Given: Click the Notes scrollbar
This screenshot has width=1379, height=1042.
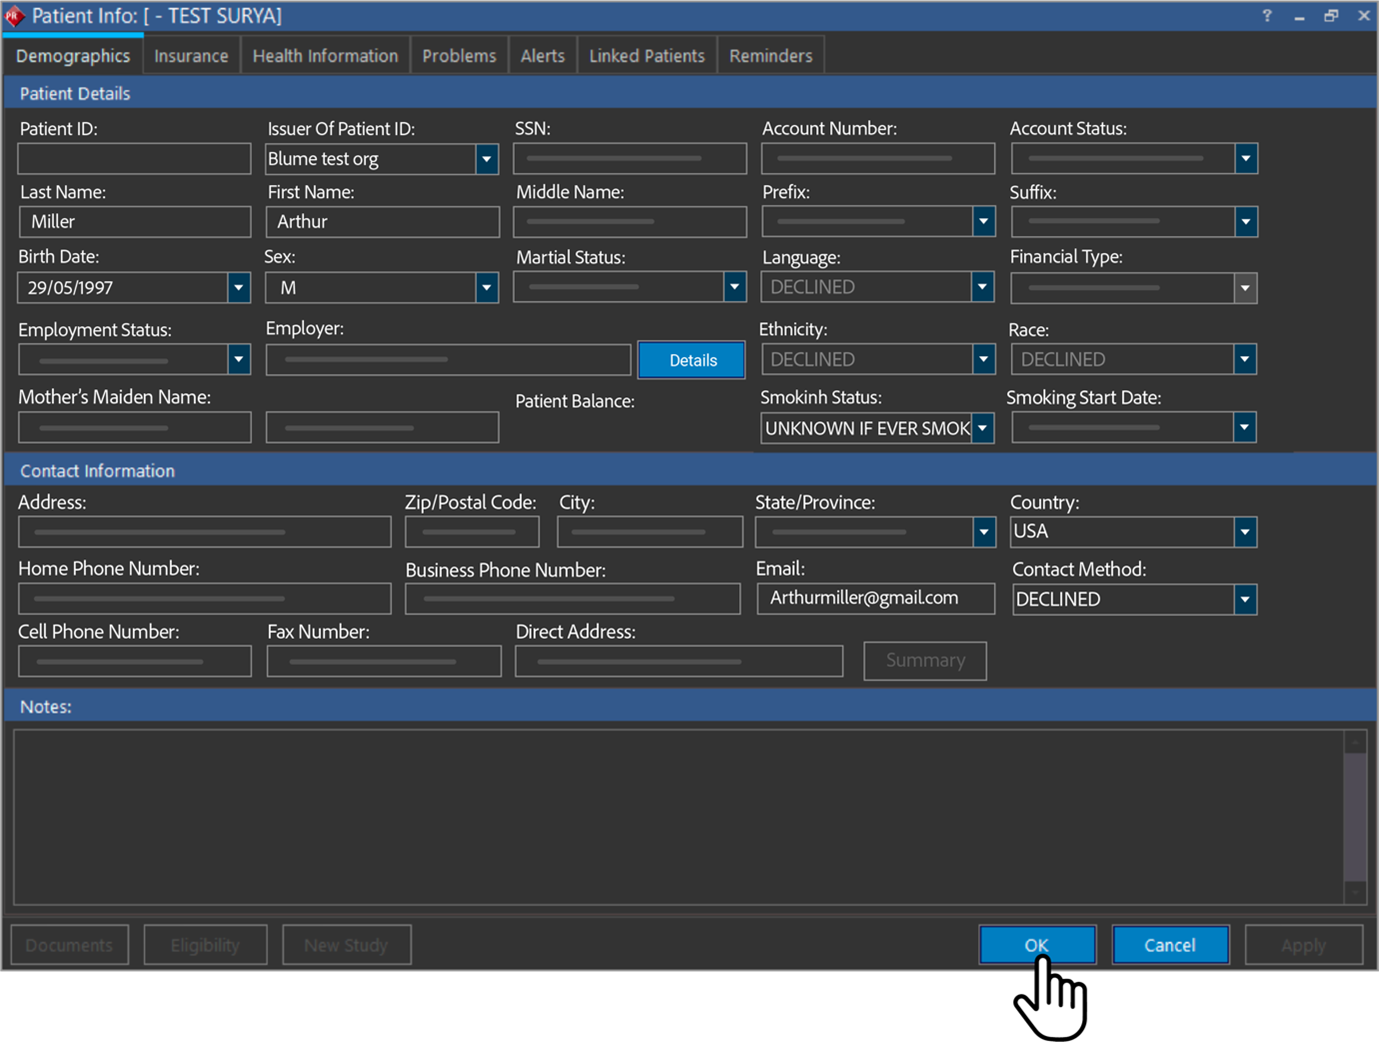Looking at the screenshot, I should pos(1355,816).
